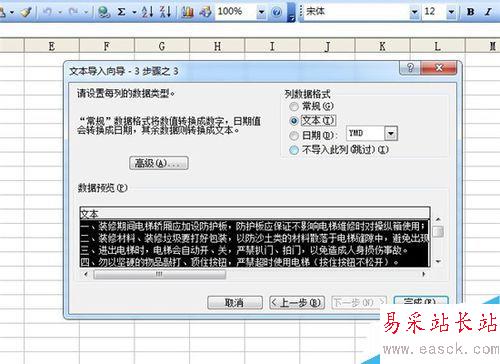Open the YMD date format dropdown
This screenshot has height=364, width=500.
coord(391,134)
